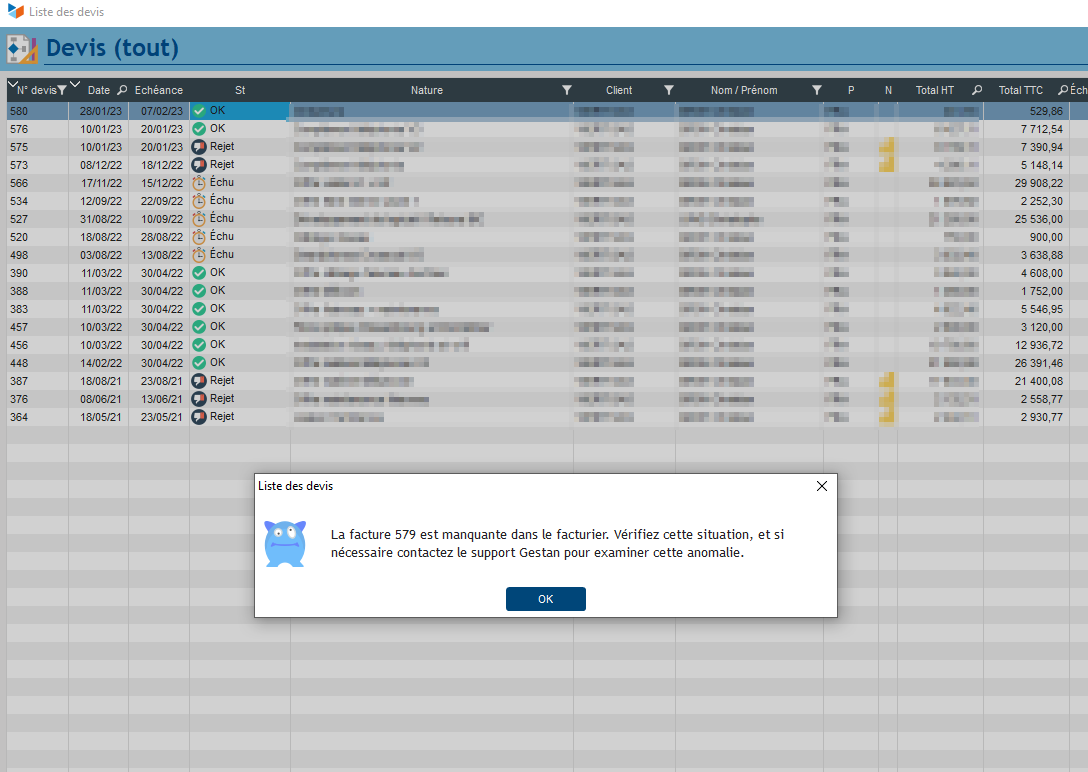1088x772 pixels.
Task: Click the Gestan logo in the title bar
Action: pyautogui.click(x=15, y=12)
